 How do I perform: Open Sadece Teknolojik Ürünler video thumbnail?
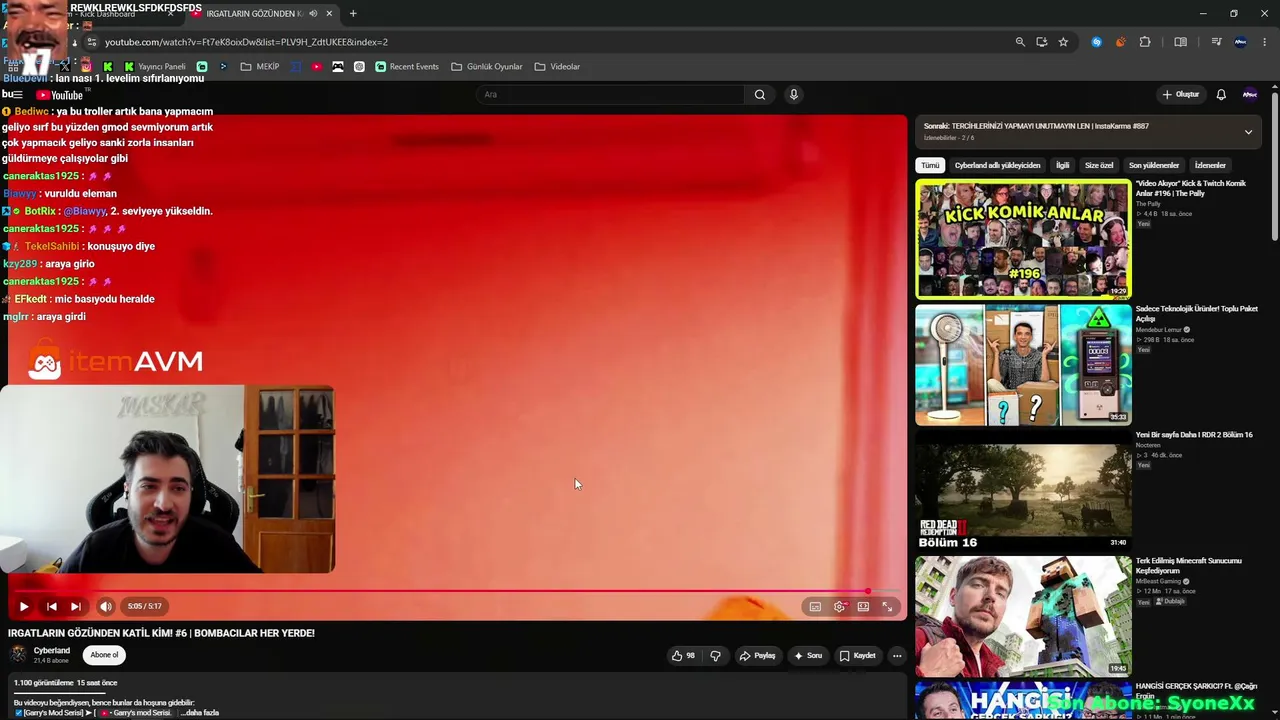[1023, 365]
